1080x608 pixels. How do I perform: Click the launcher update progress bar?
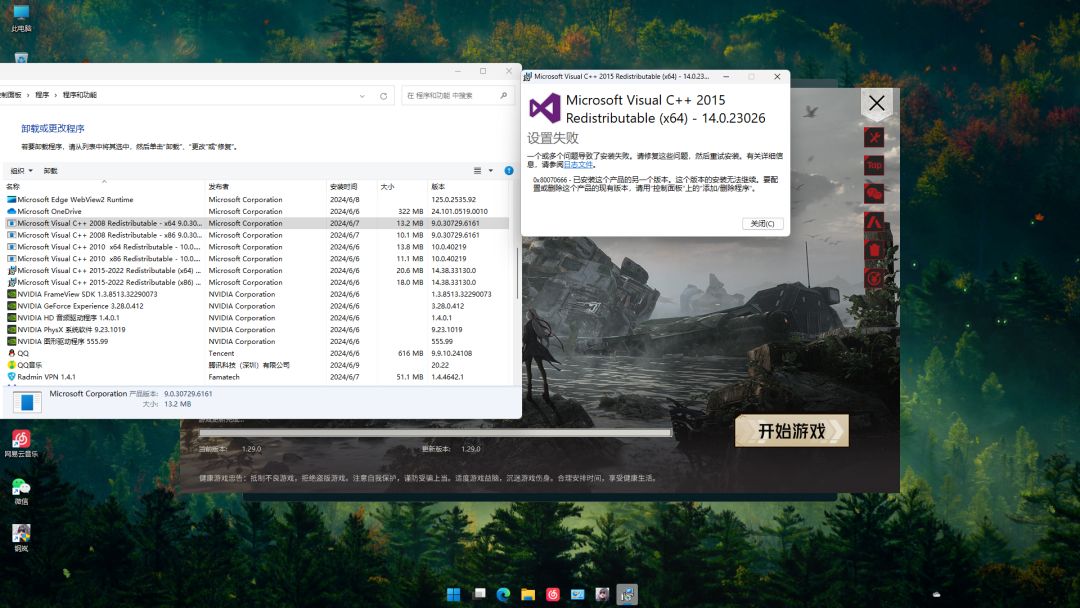435,433
